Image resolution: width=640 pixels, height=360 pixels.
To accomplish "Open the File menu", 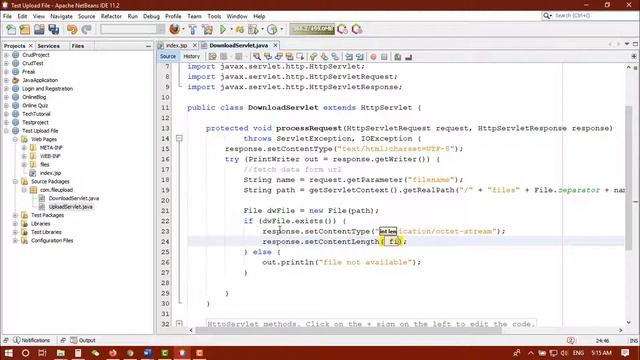I will point(7,16).
